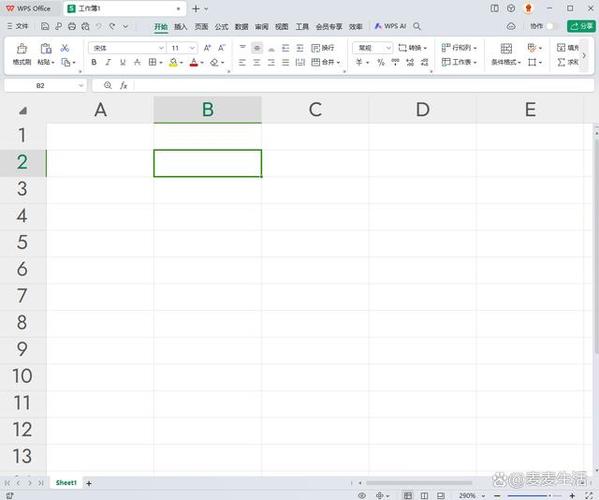599x500 pixels.
Task: Apply italic formatting icon
Action: [108, 62]
